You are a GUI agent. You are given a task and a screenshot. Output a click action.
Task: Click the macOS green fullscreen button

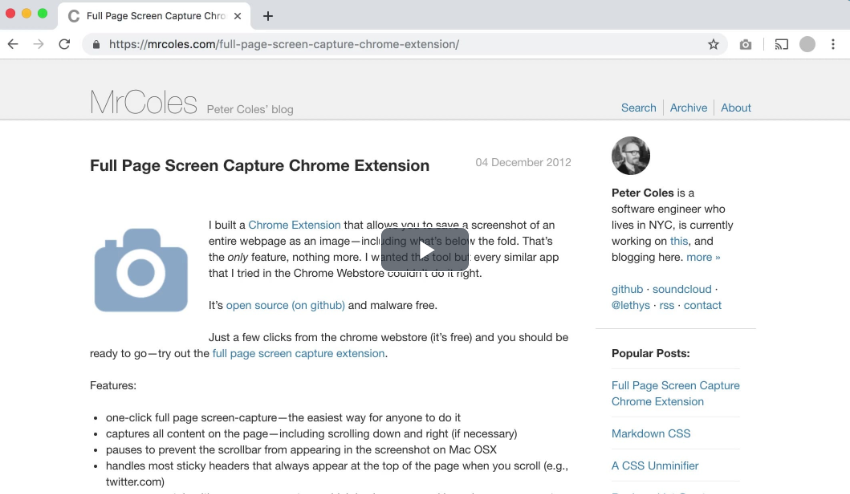pyautogui.click(x=43, y=14)
